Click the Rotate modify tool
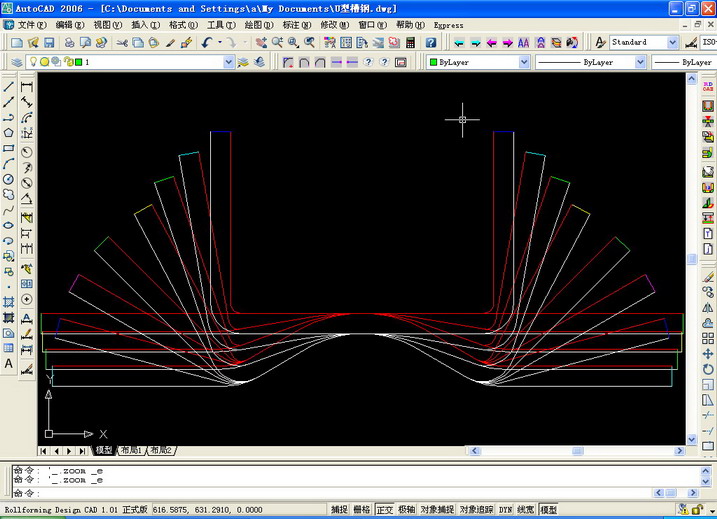Viewport: 717px width, 519px height. pyautogui.click(x=708, y=369)
